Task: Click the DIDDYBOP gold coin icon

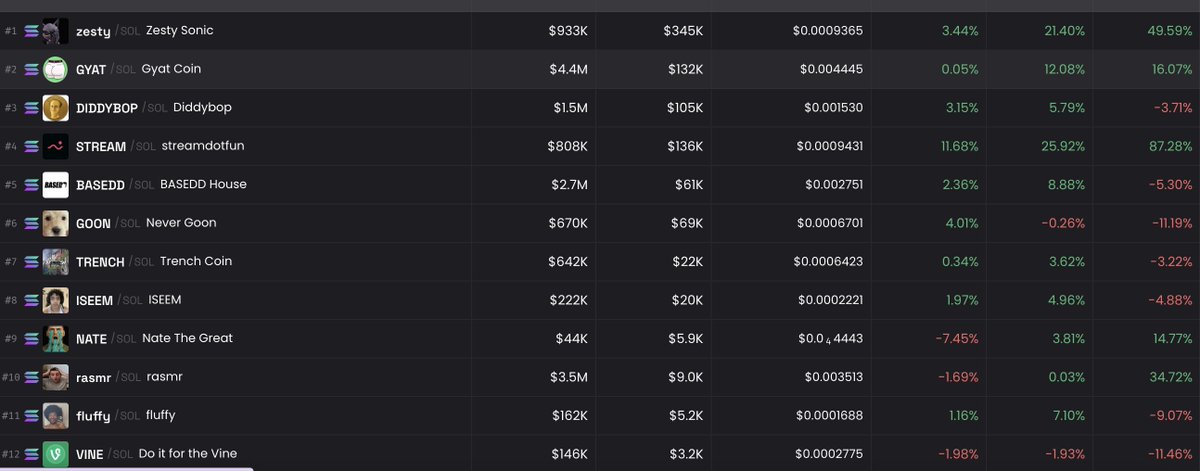Action: coord(56,108)
